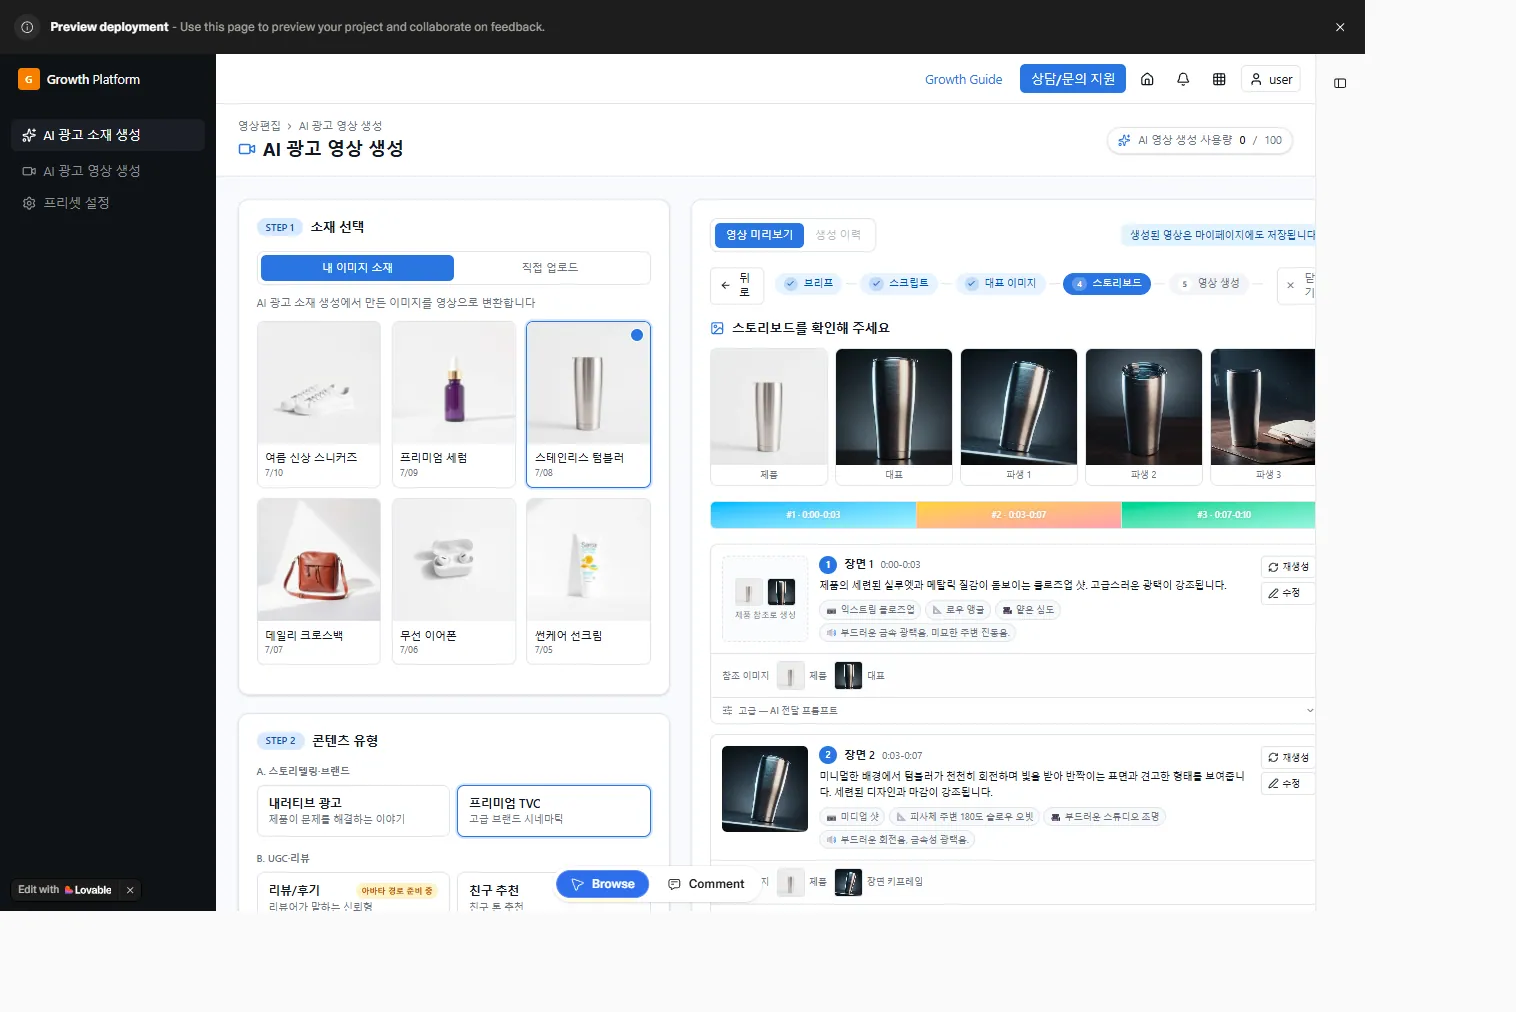
Task: Click 수정 edit for scene 장면 2
Action: (1288, 783)
